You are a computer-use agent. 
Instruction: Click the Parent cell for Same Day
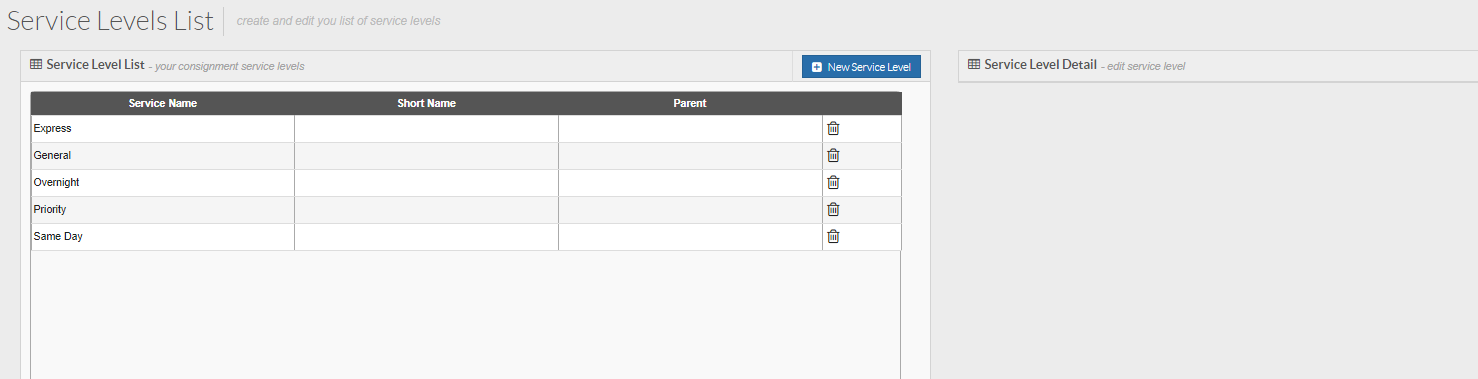[x=690, y=236]
